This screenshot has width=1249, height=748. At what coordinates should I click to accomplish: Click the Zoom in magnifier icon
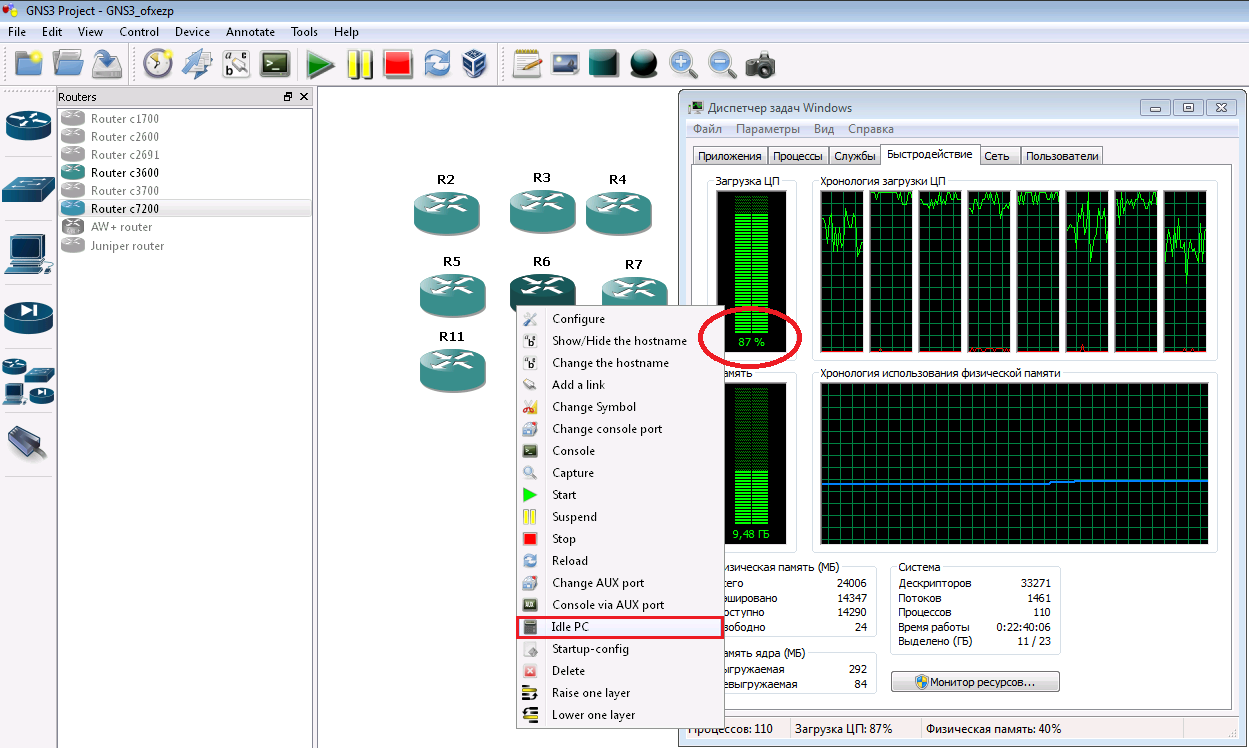point(683,64)
